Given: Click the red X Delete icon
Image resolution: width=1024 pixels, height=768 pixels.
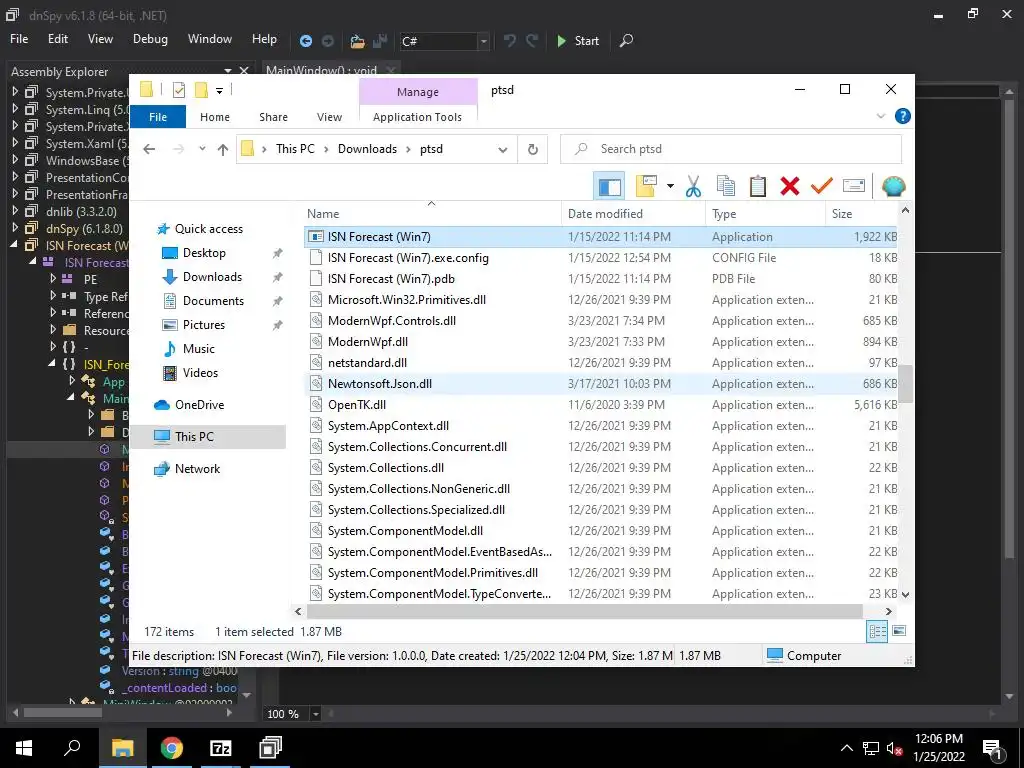Looking at the screenshot, I should point(790,186).
